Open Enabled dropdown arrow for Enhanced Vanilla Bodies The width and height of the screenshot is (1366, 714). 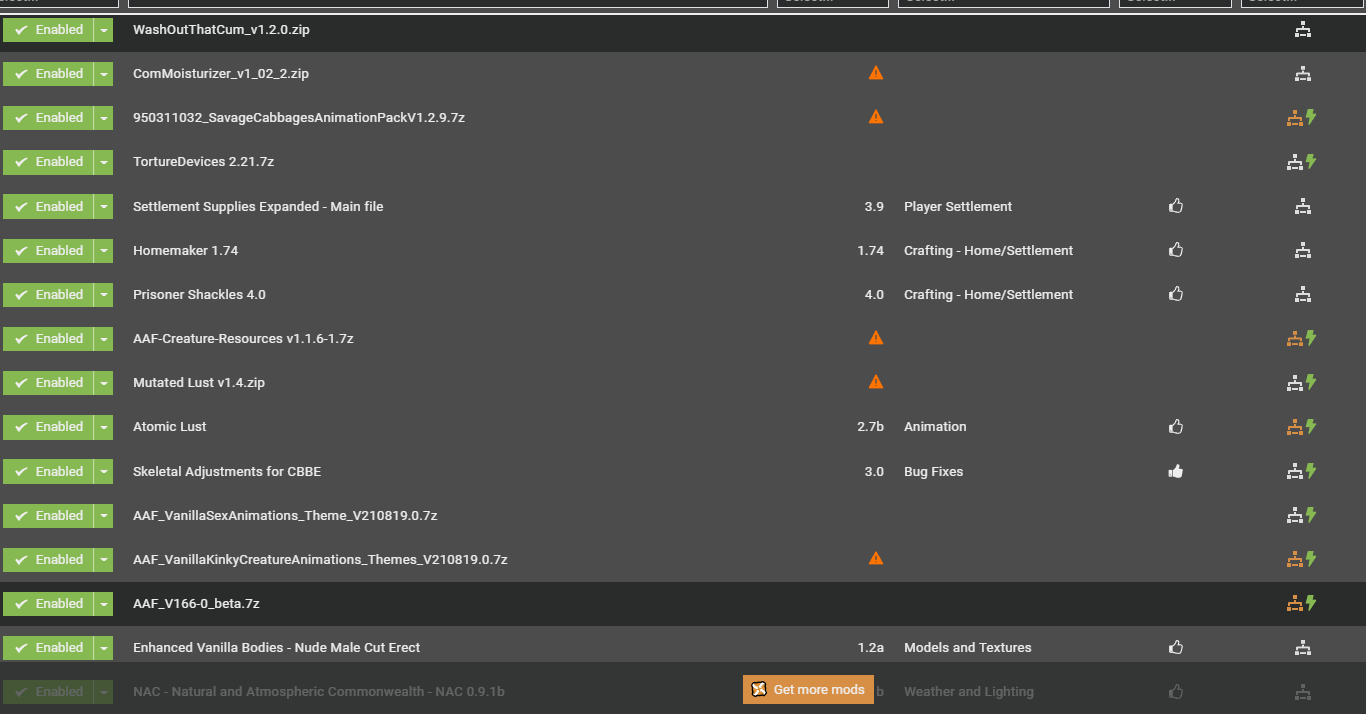[104, 648]
